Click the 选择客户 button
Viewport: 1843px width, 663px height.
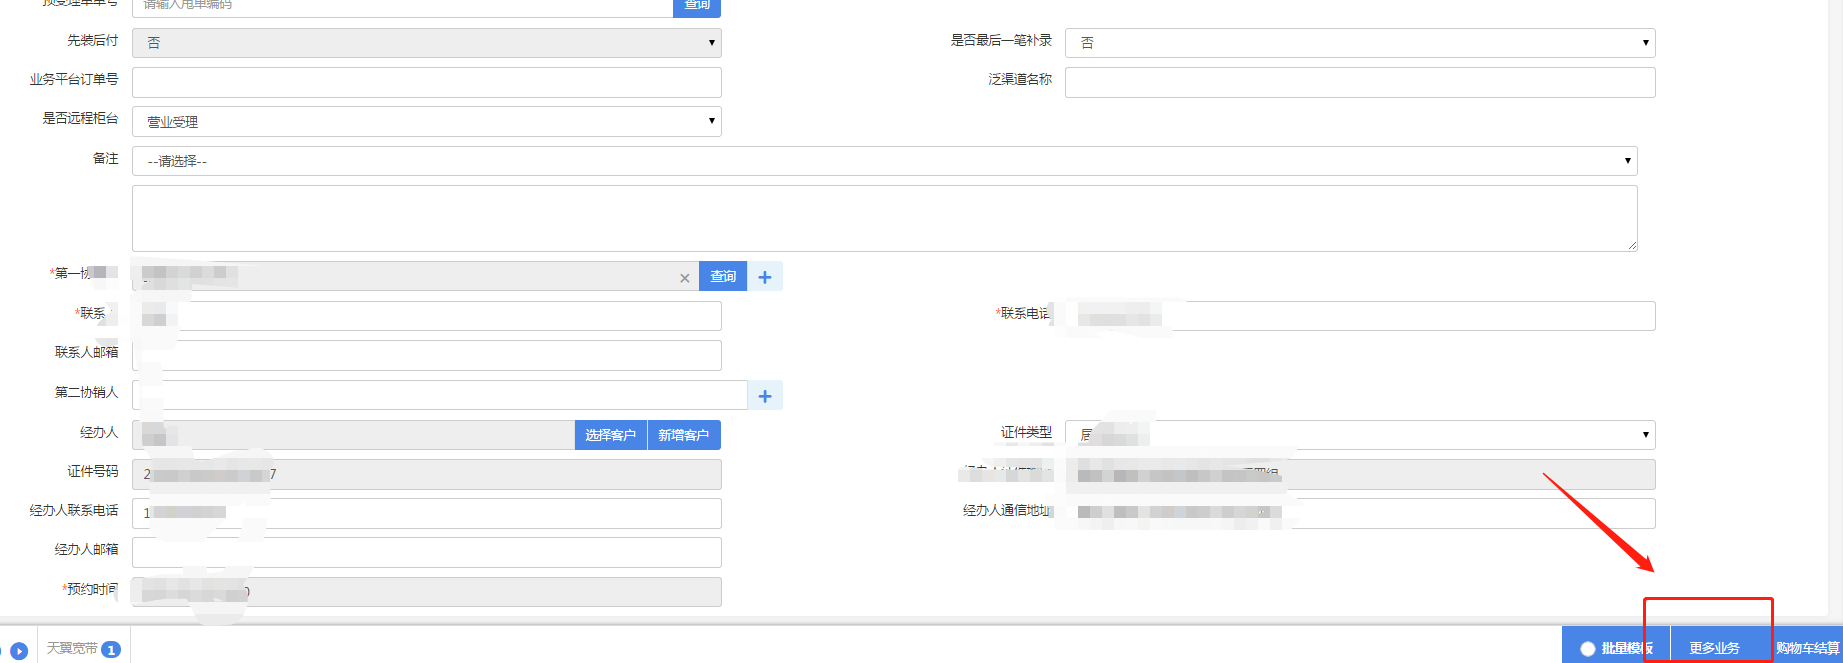[611, 435]
